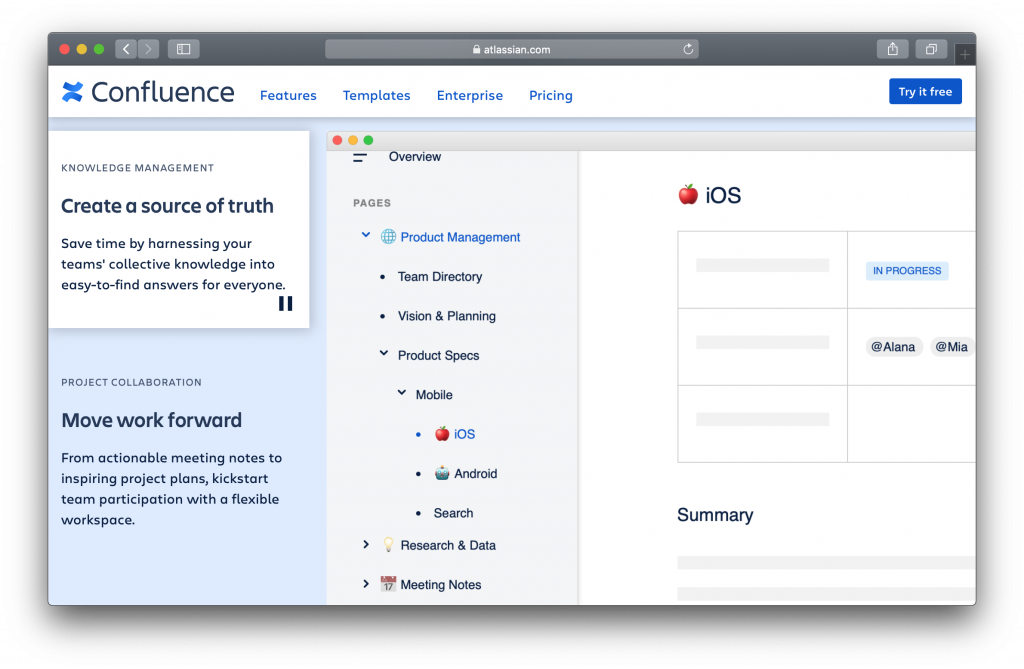Click the PROJECT COLLABORATION label

pyautogui.click(x=131, y=382)
